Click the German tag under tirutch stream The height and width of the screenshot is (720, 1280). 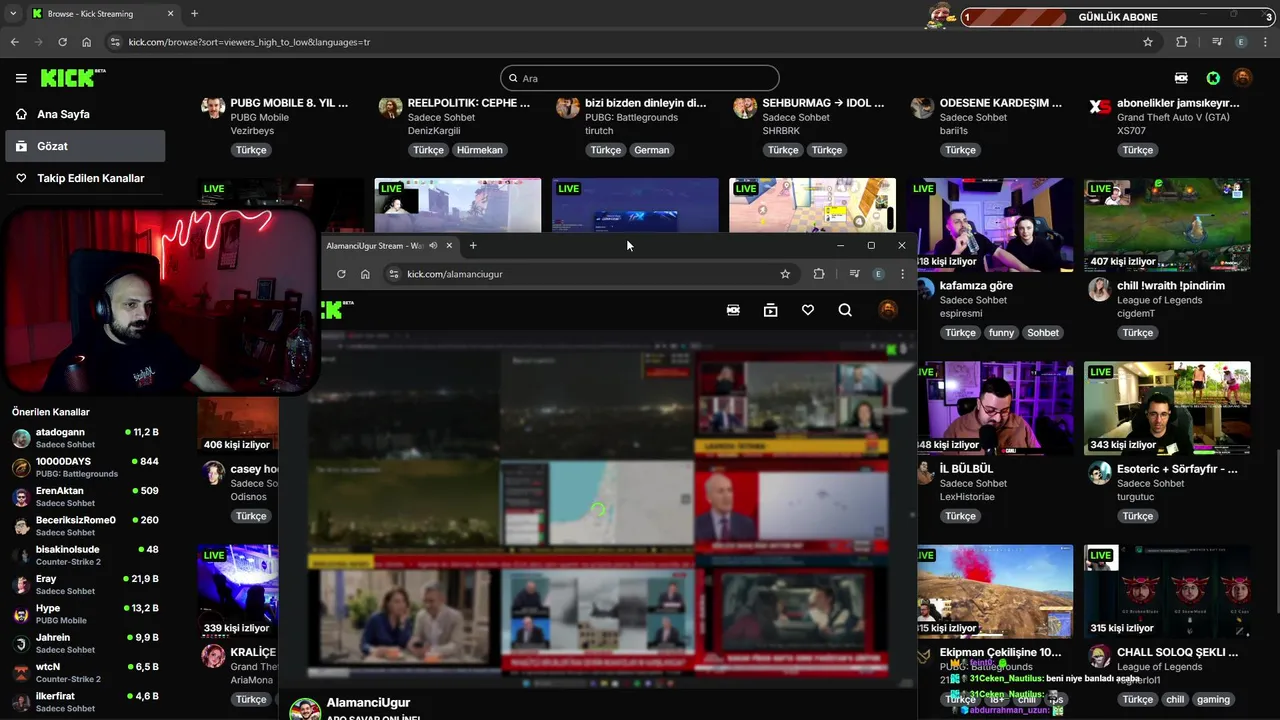[651, 150]
